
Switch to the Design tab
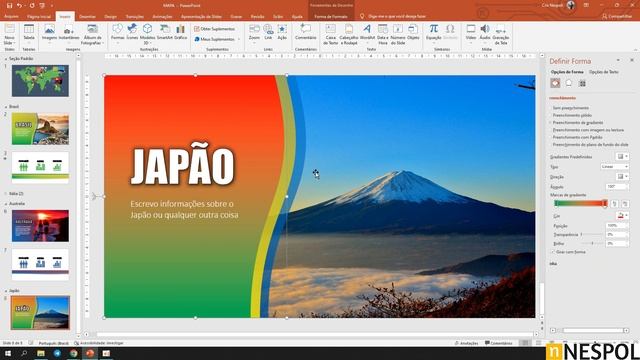coord(110,16)
